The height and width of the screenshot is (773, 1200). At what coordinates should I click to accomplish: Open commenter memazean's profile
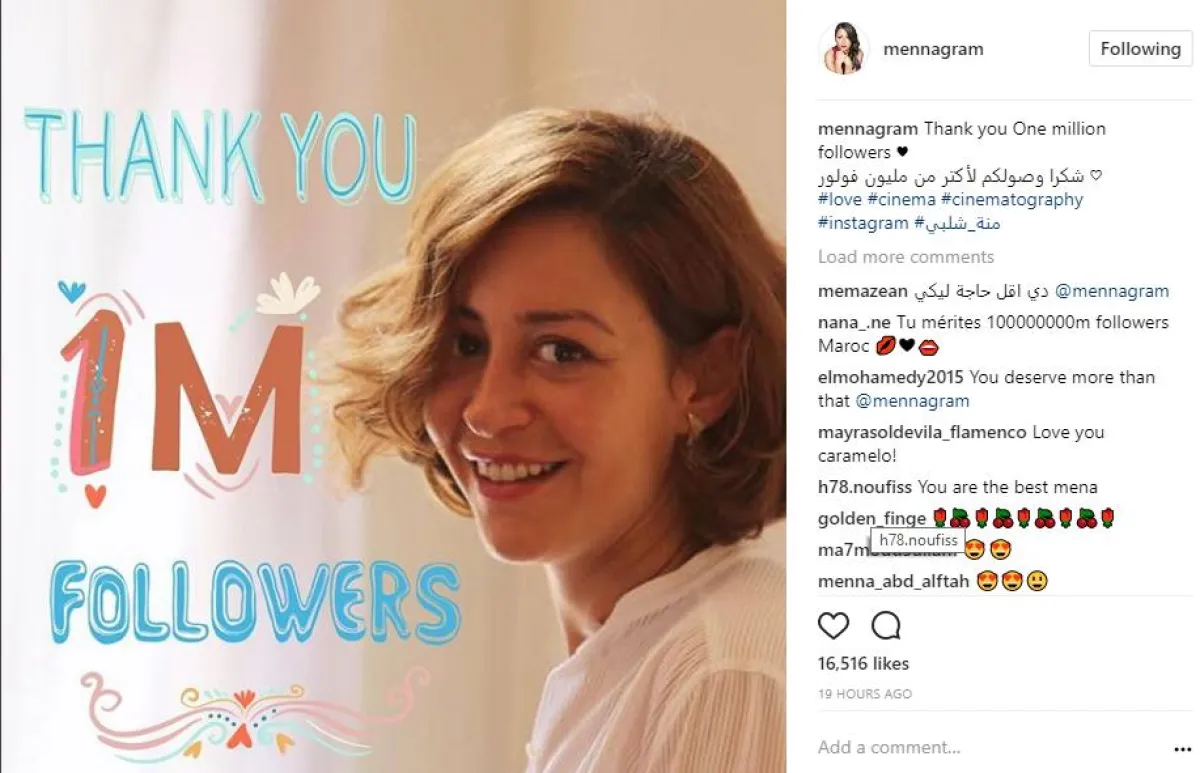(863, 292)
